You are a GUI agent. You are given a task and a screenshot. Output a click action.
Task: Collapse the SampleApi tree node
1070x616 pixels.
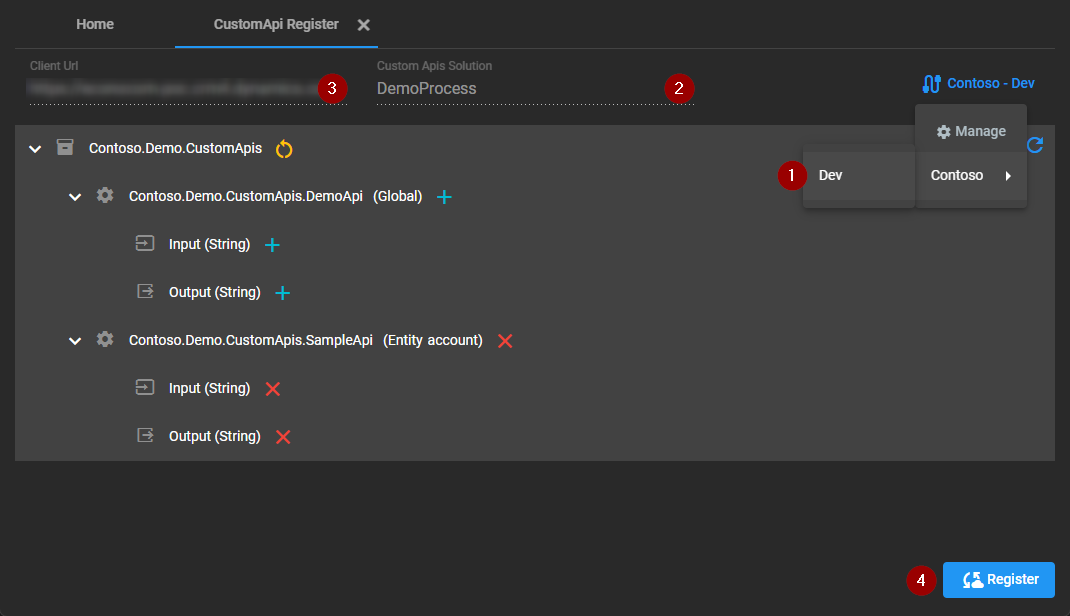(x=75, y=341)
